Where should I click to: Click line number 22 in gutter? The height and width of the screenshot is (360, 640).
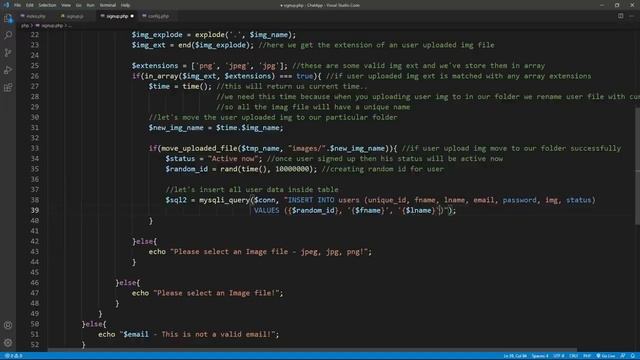click(x=35, y=35)
